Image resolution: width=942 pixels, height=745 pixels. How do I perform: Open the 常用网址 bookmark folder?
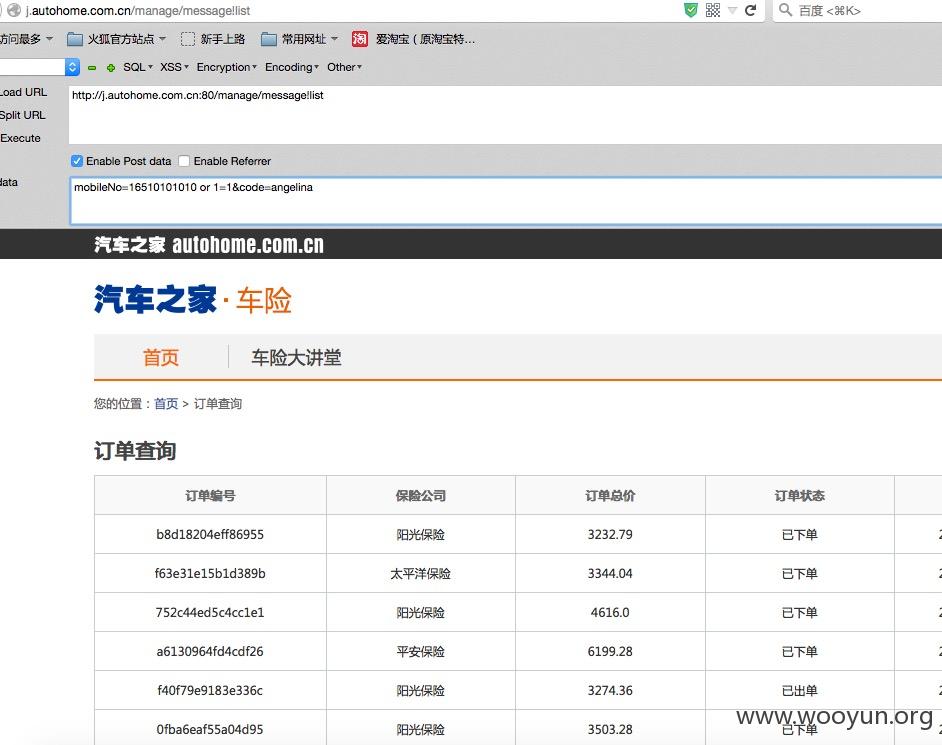coord(300,39)
